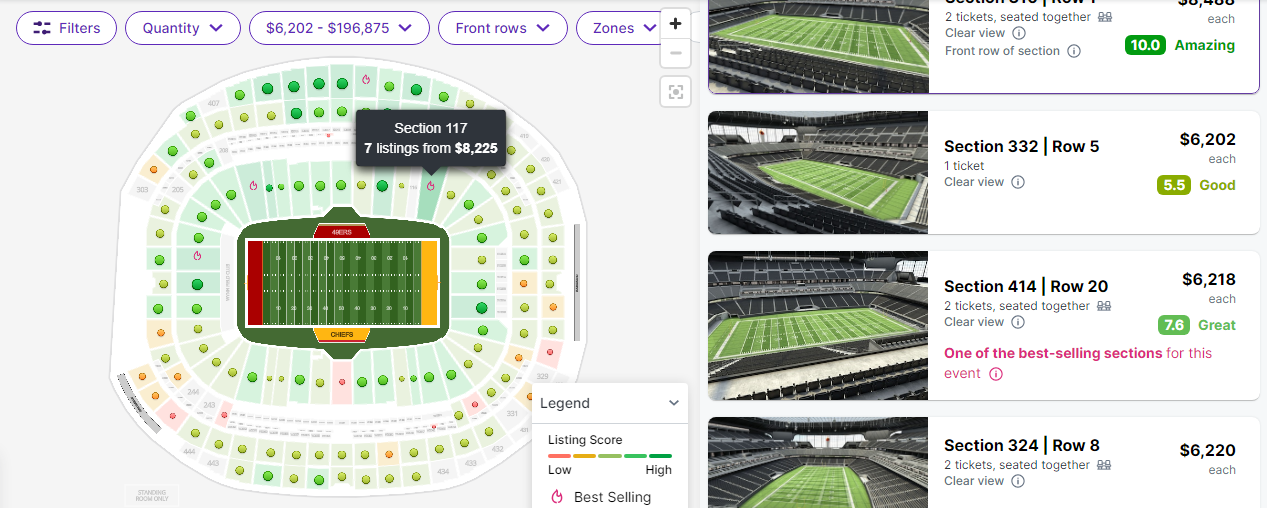
Task: Open the Zones filter
Action: pos(618,28)
